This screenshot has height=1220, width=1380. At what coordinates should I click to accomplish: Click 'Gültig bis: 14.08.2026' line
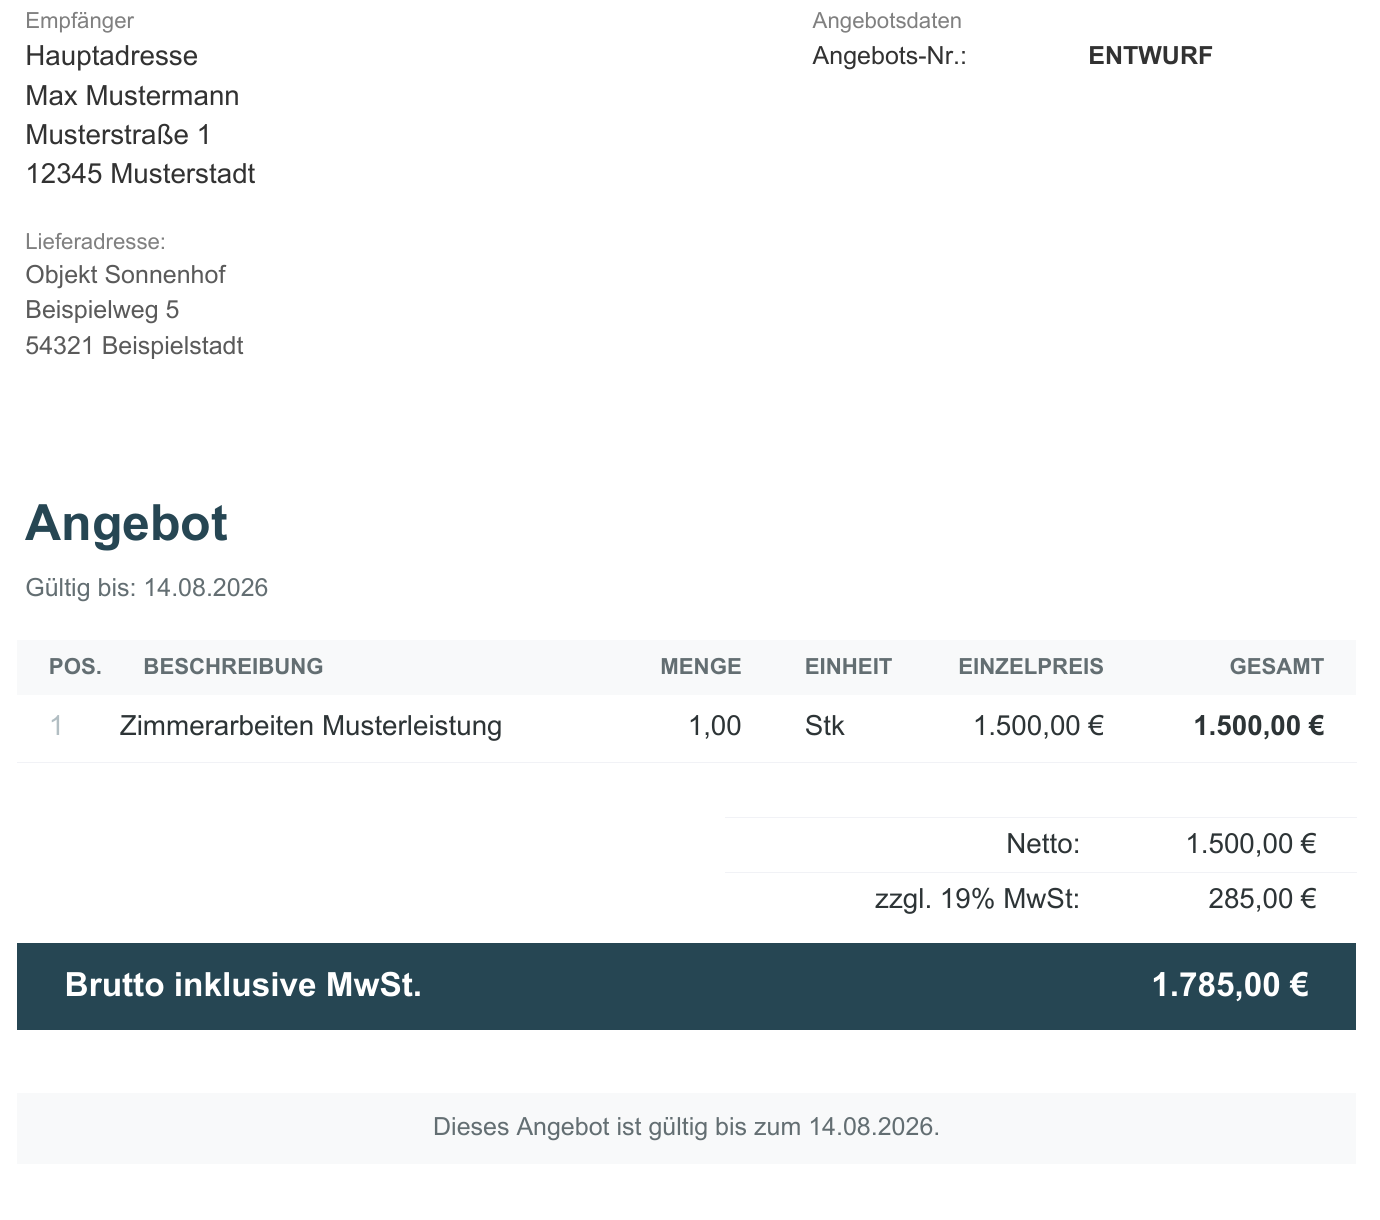(147, 588)
